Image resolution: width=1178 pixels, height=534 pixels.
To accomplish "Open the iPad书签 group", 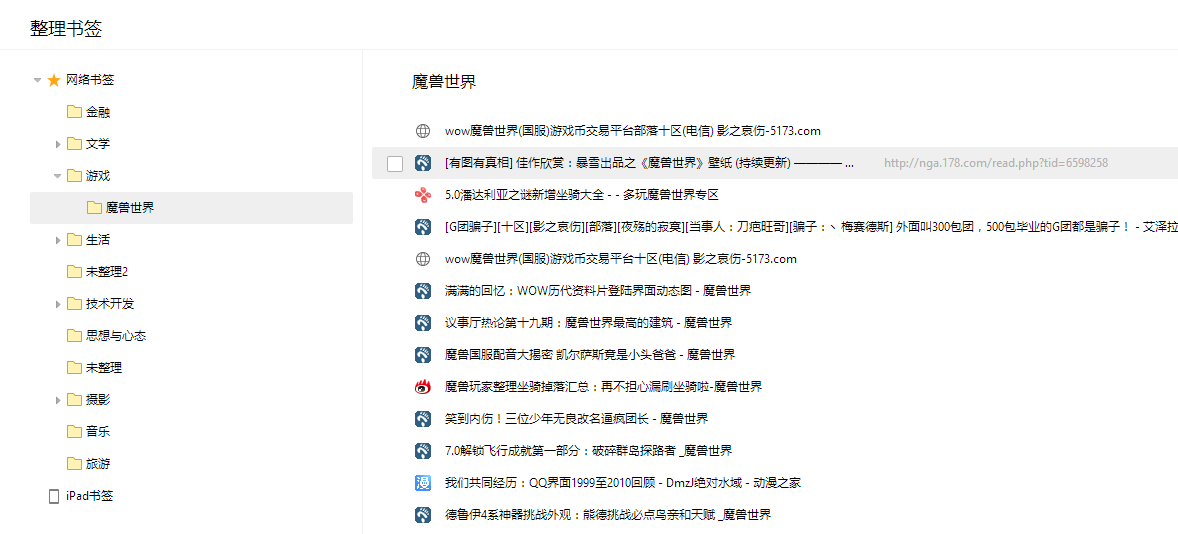I will tap(89, 496).
